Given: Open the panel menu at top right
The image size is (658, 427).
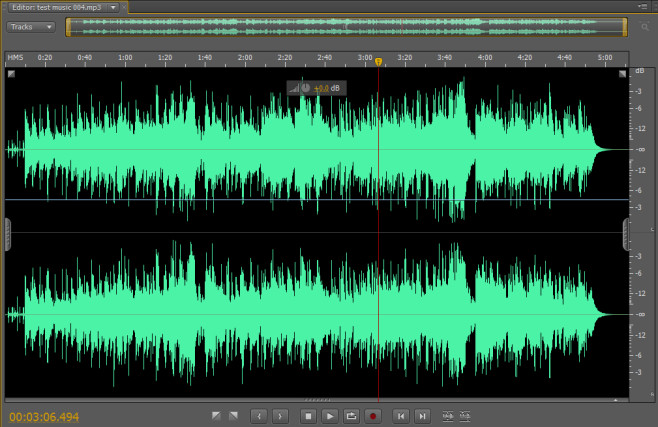Looking at the screenshot, I should point(642,6).
